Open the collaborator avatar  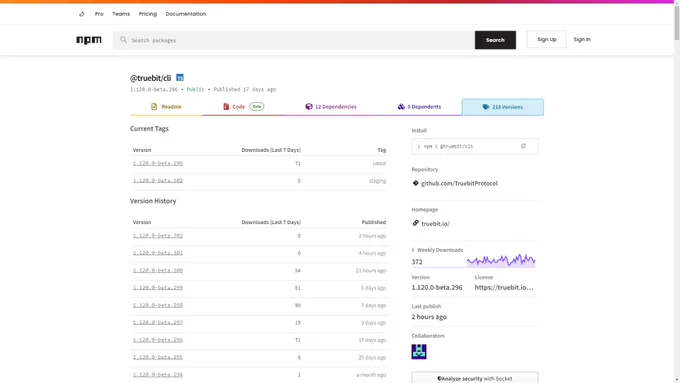coord(419,351)
